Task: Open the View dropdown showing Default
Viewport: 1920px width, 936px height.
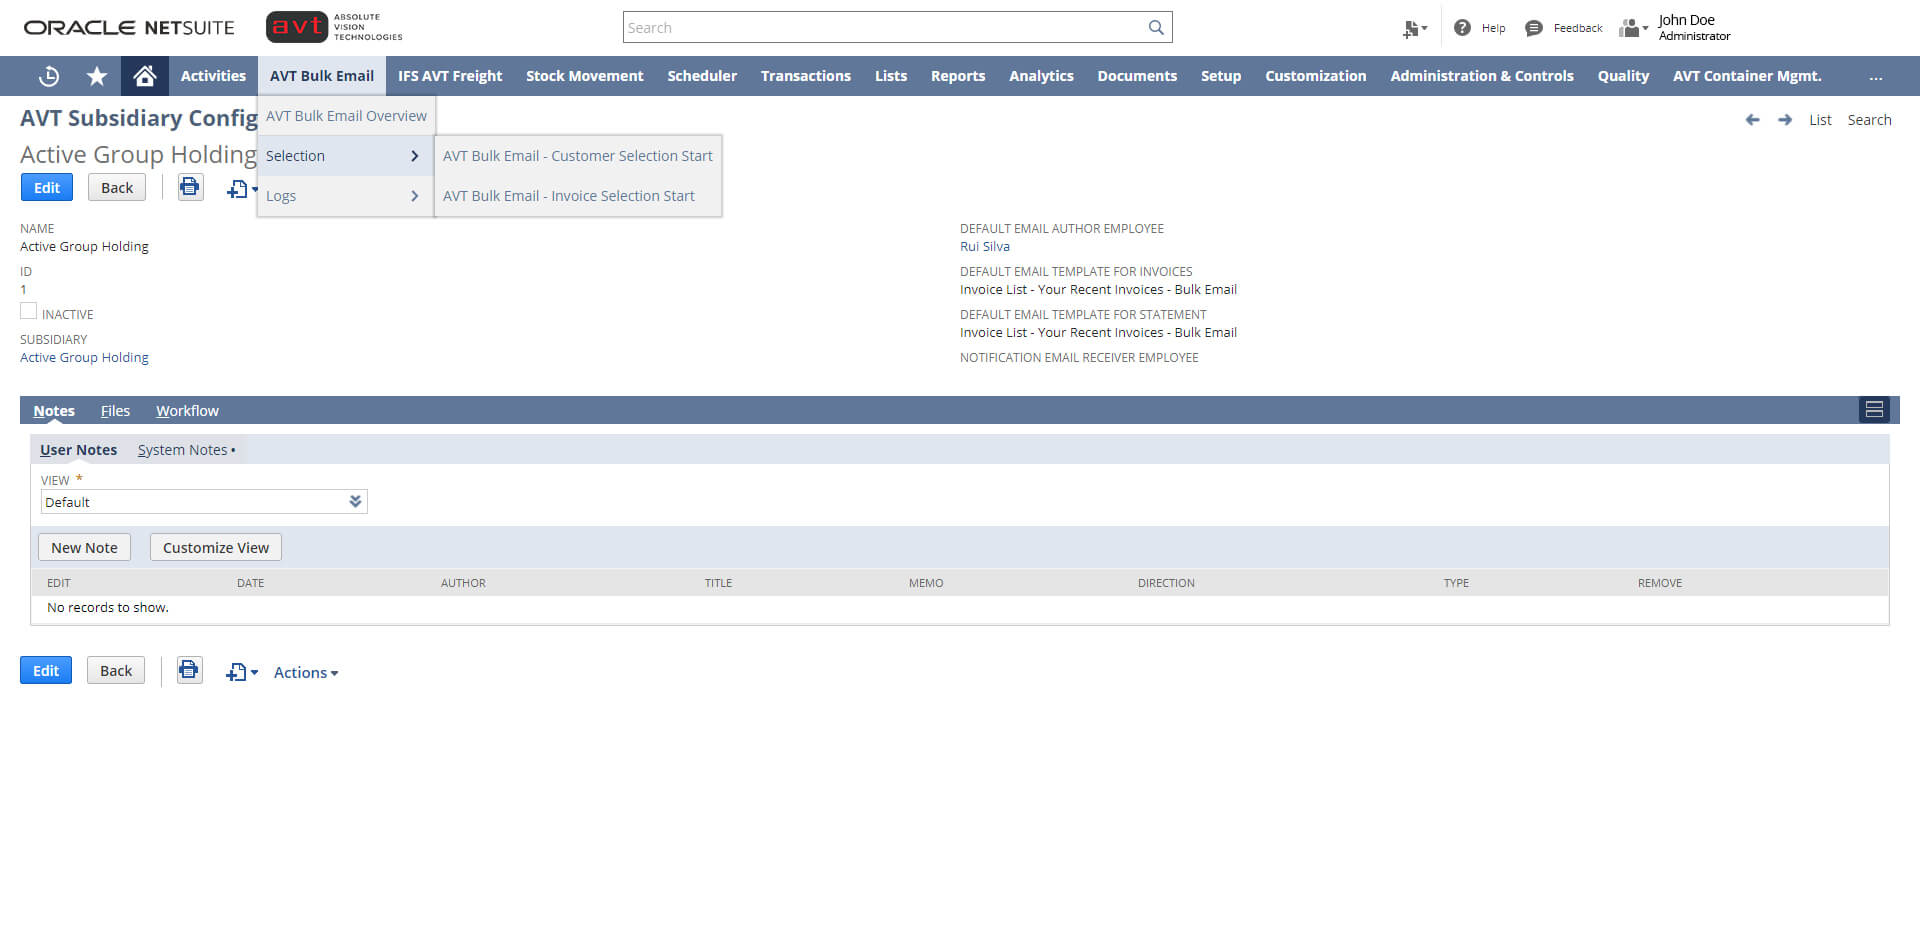Action: click(x=203, y=501)
